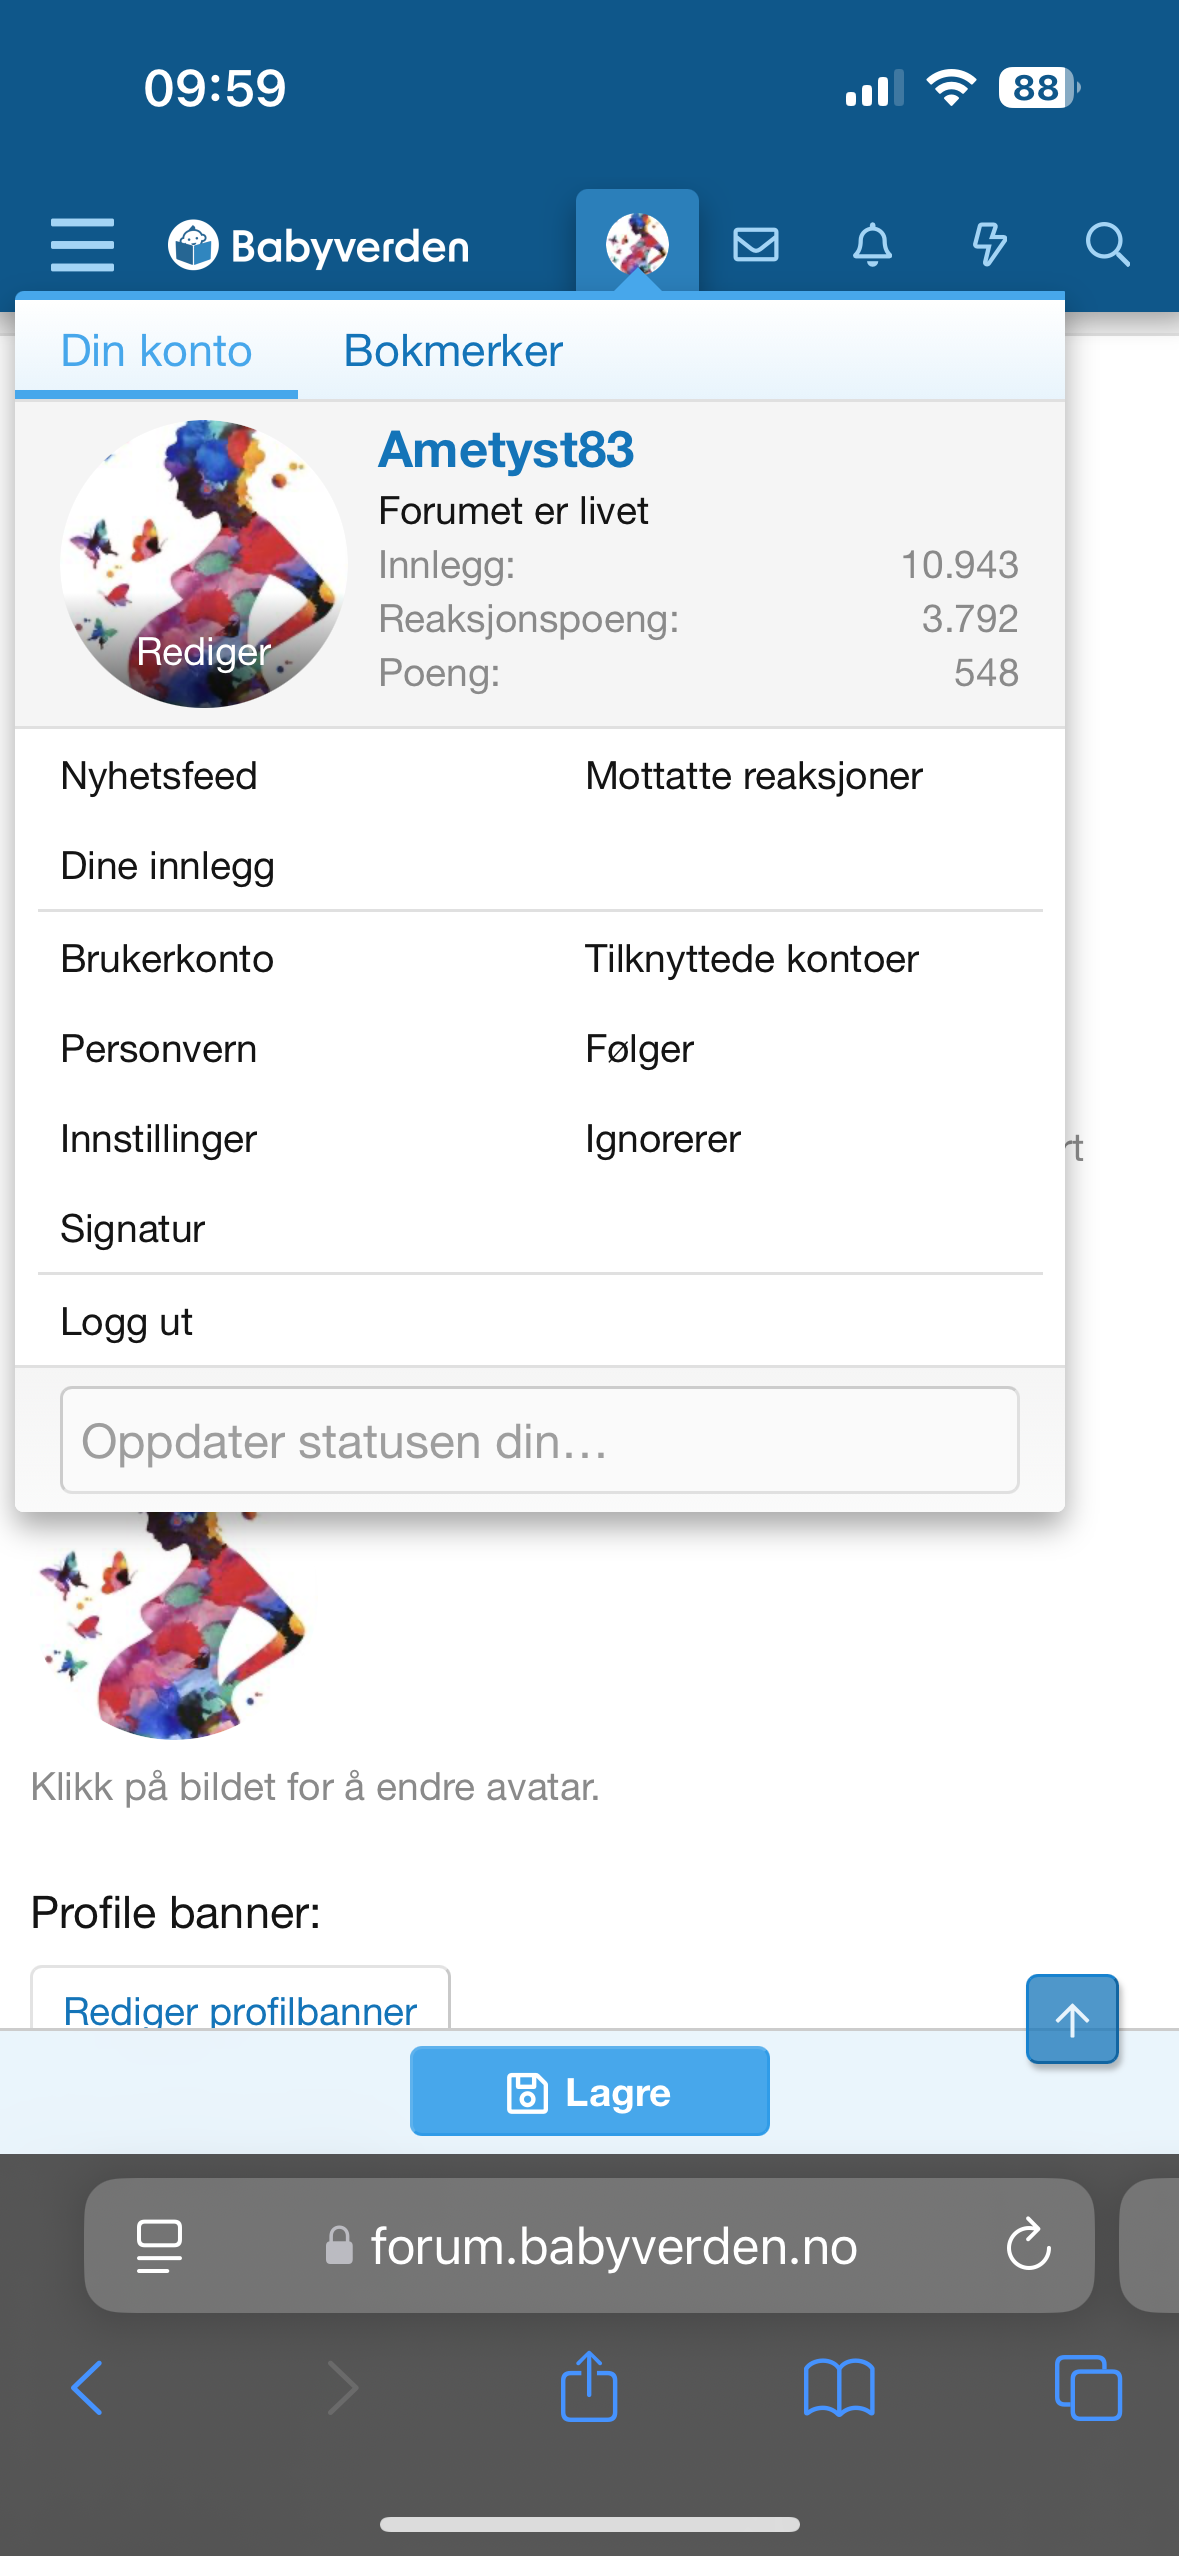Open Innstillinger from account menu
Screen dimensions: 1179x2556
coord(159,1139)
